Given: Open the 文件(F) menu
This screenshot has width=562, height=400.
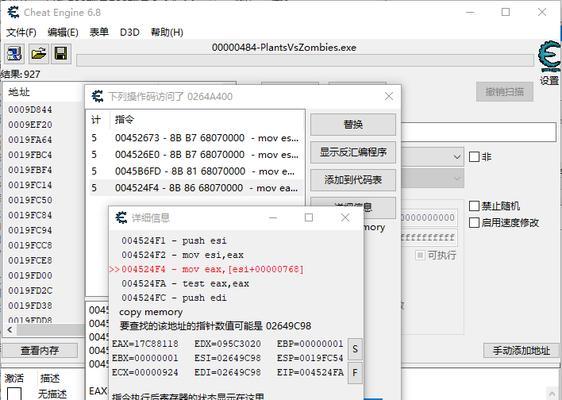Looking at the screenshot, I should [x=21, y=33].
